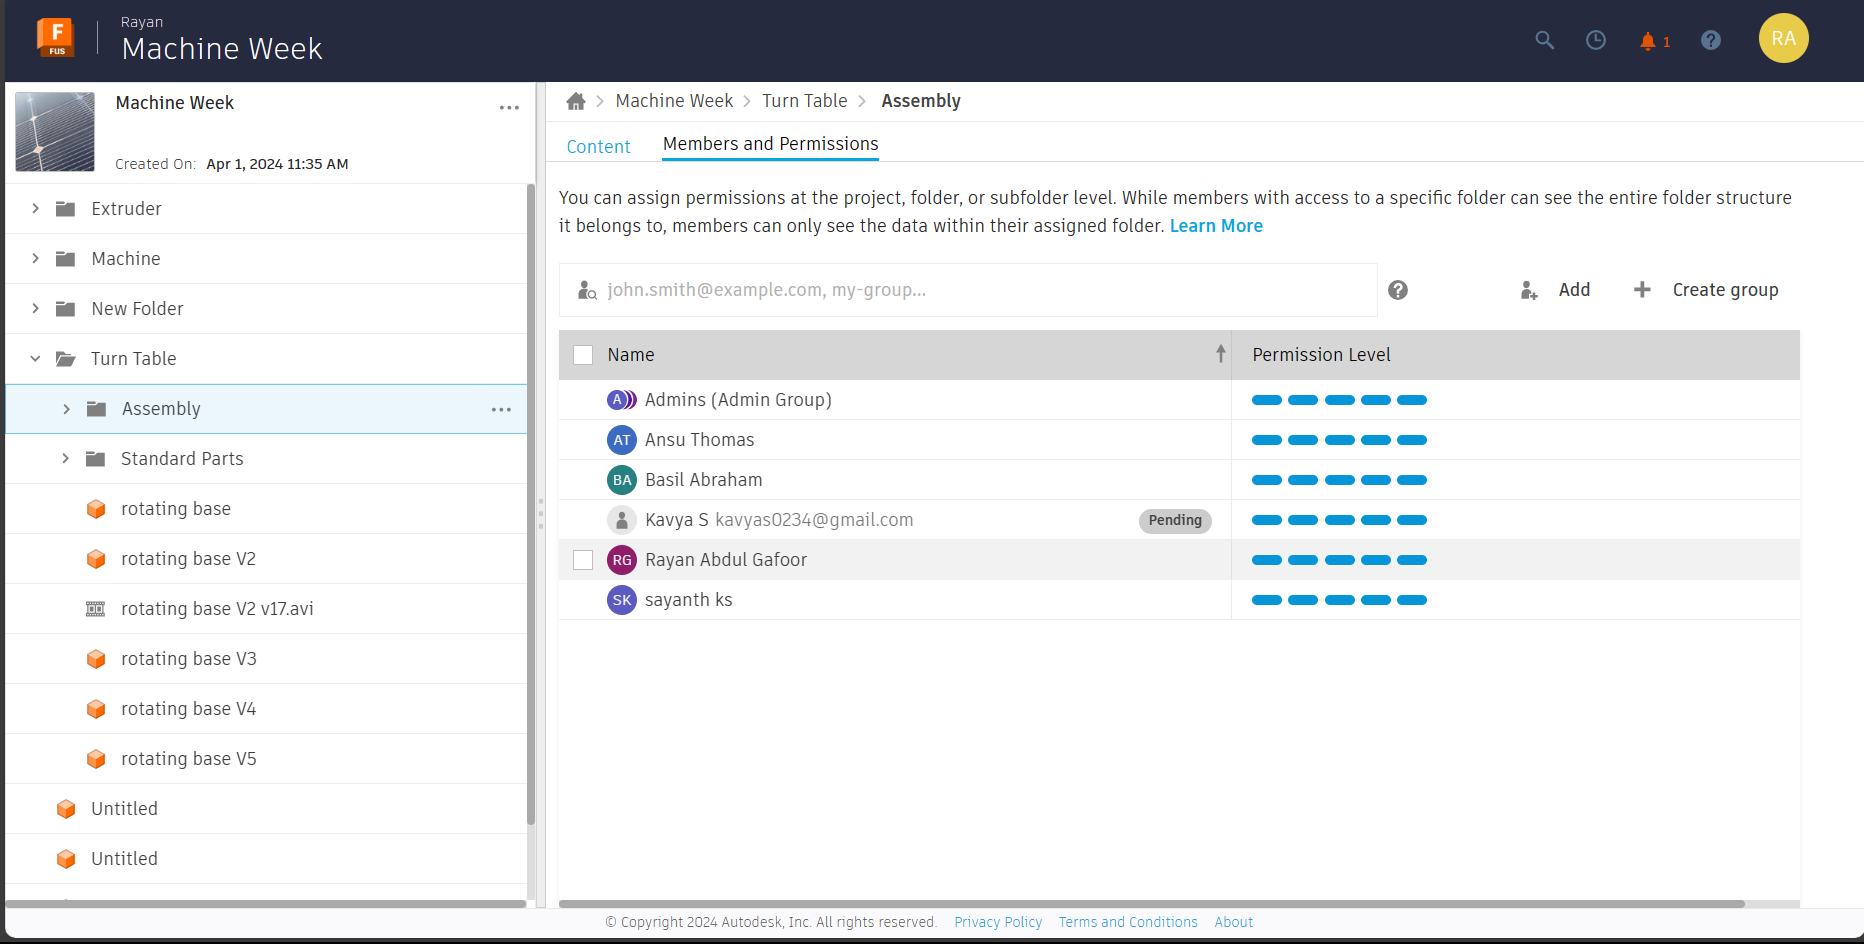The image size is (1864, 944).
Task: Check the Rayan Abdul Gafoor row checkbox
Action: pos(583,560)
